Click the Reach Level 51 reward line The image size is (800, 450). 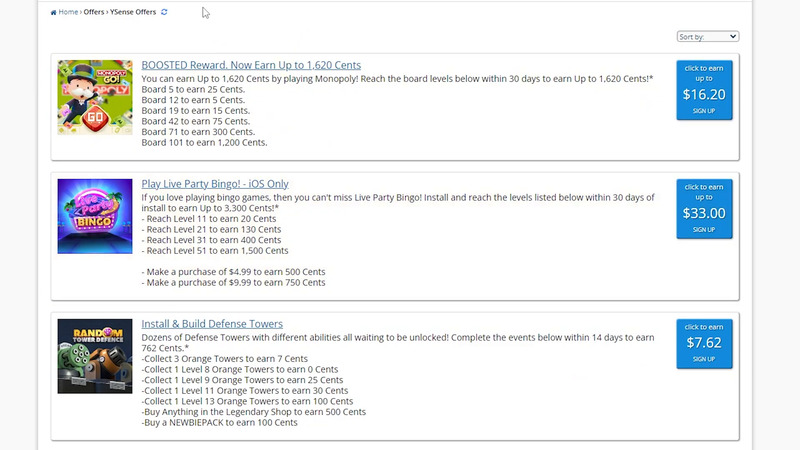coord(214,250)
